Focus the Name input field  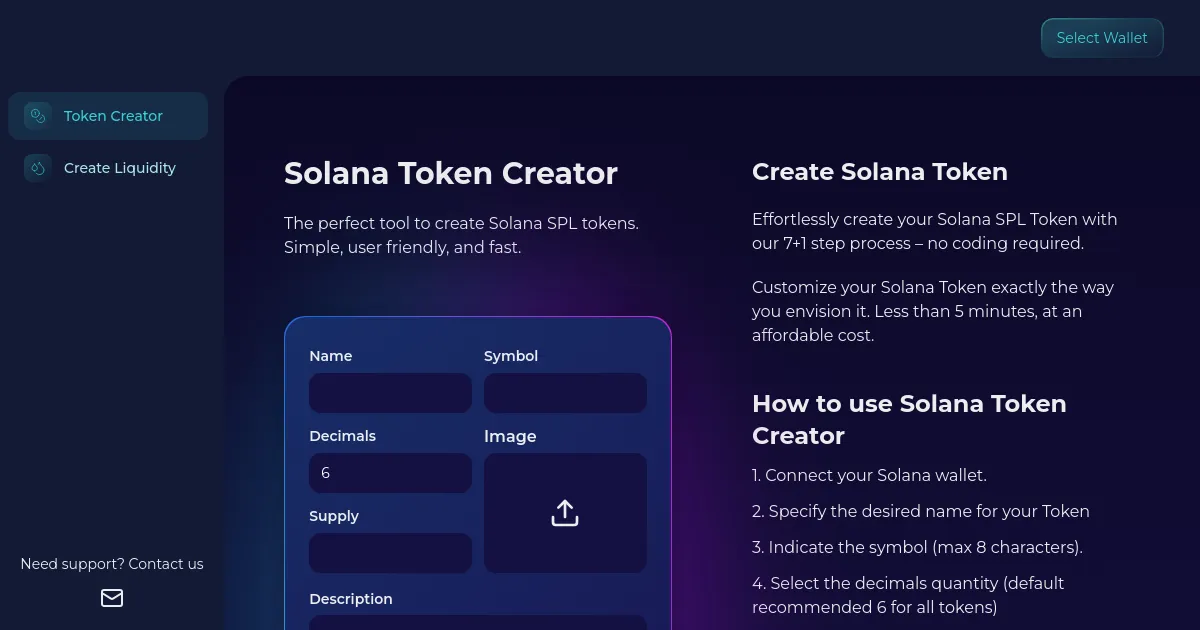390,392
